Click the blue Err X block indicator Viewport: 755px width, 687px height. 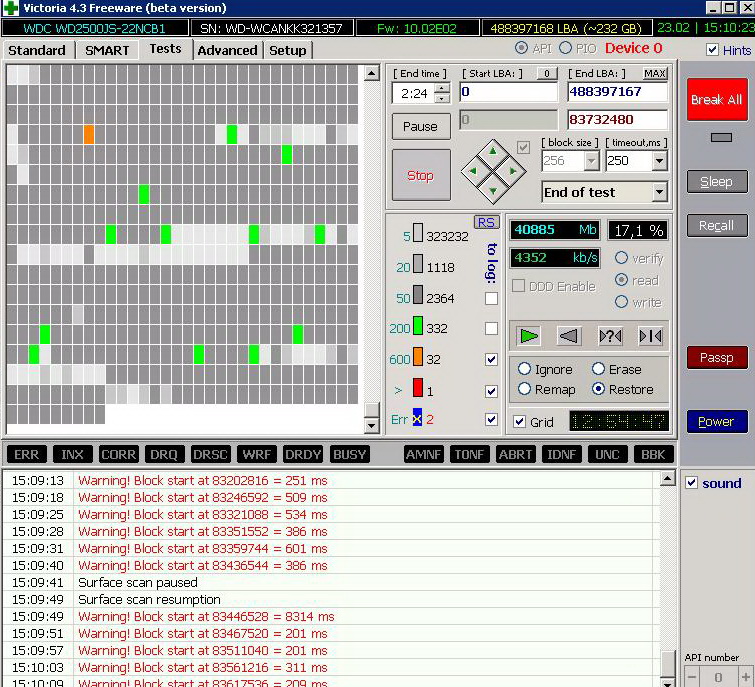coord(417,418)
